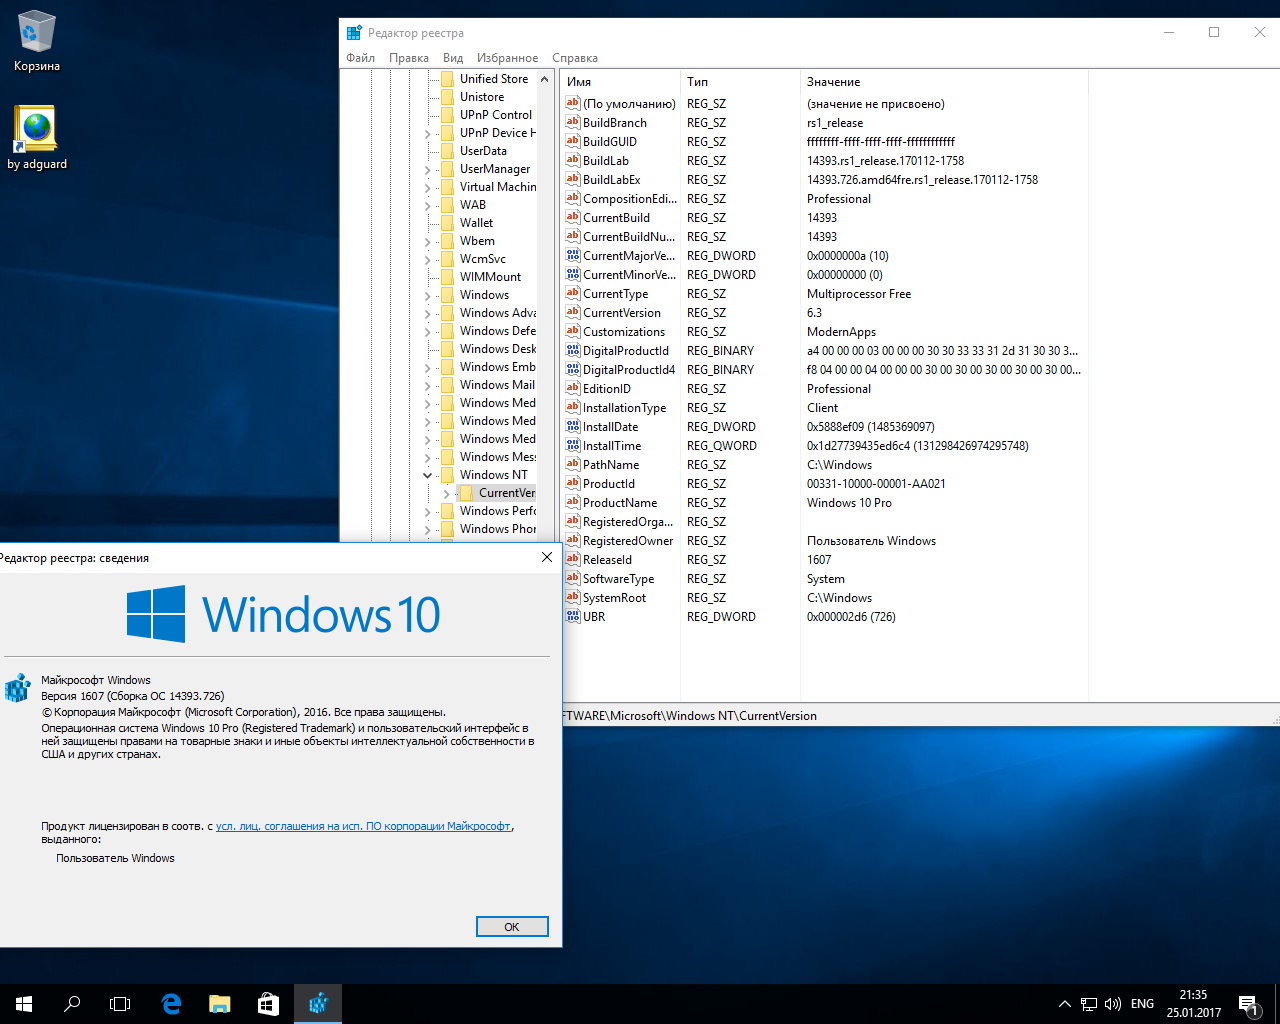Open the Избранное menu
The height and width of the screenshot is (1024, 1280).
click(x=507, y=58)
